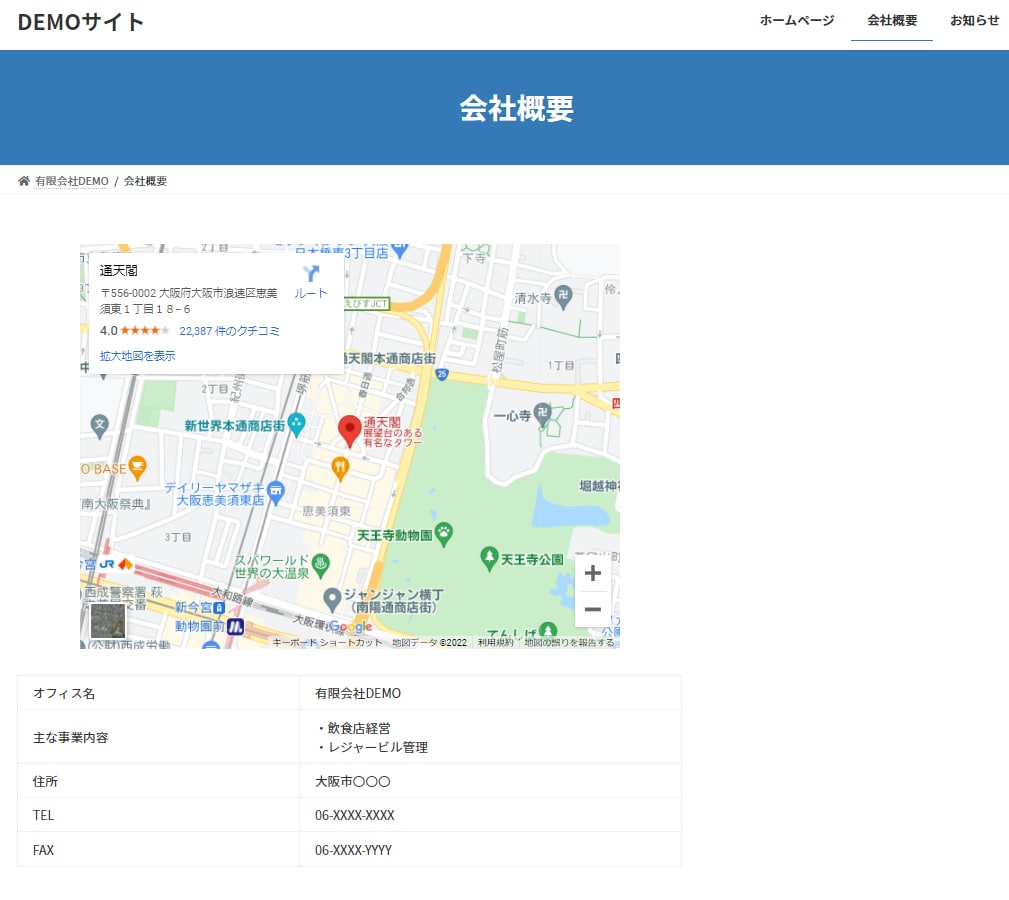Click the O BASE orange food marker

[x=137, y=468]
